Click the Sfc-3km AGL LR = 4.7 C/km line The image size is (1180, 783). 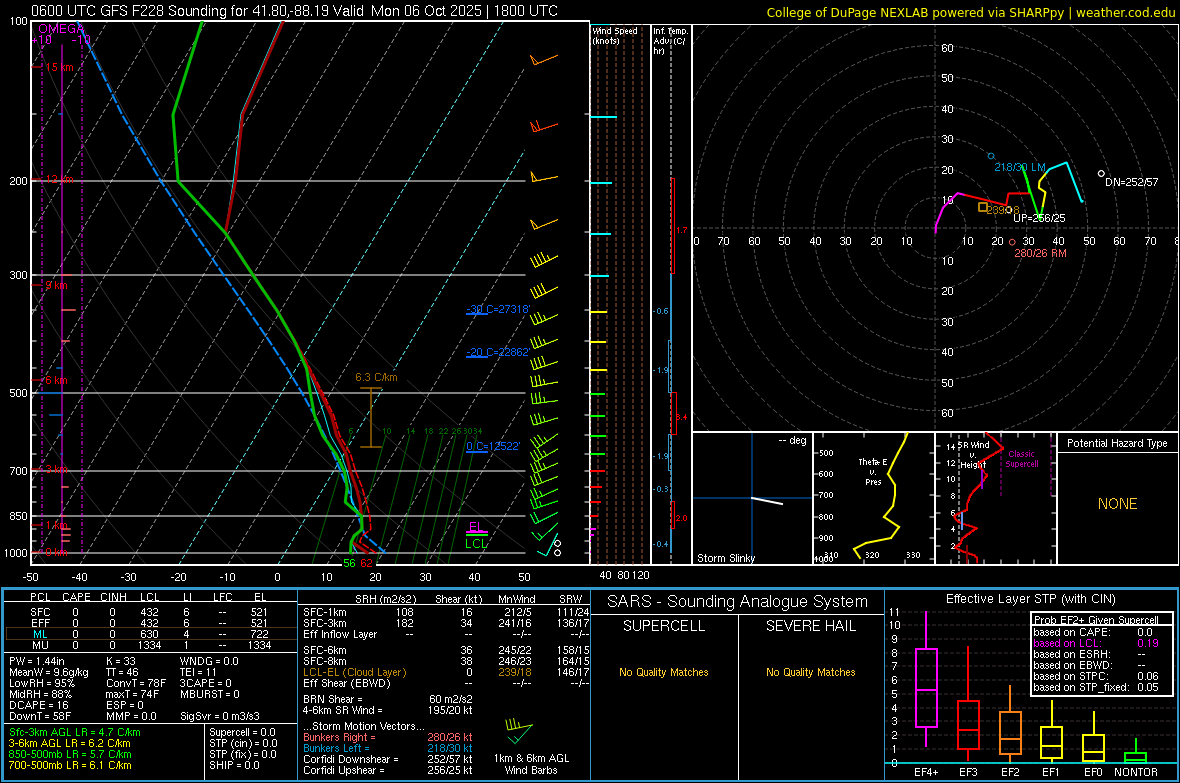[75, 732]
